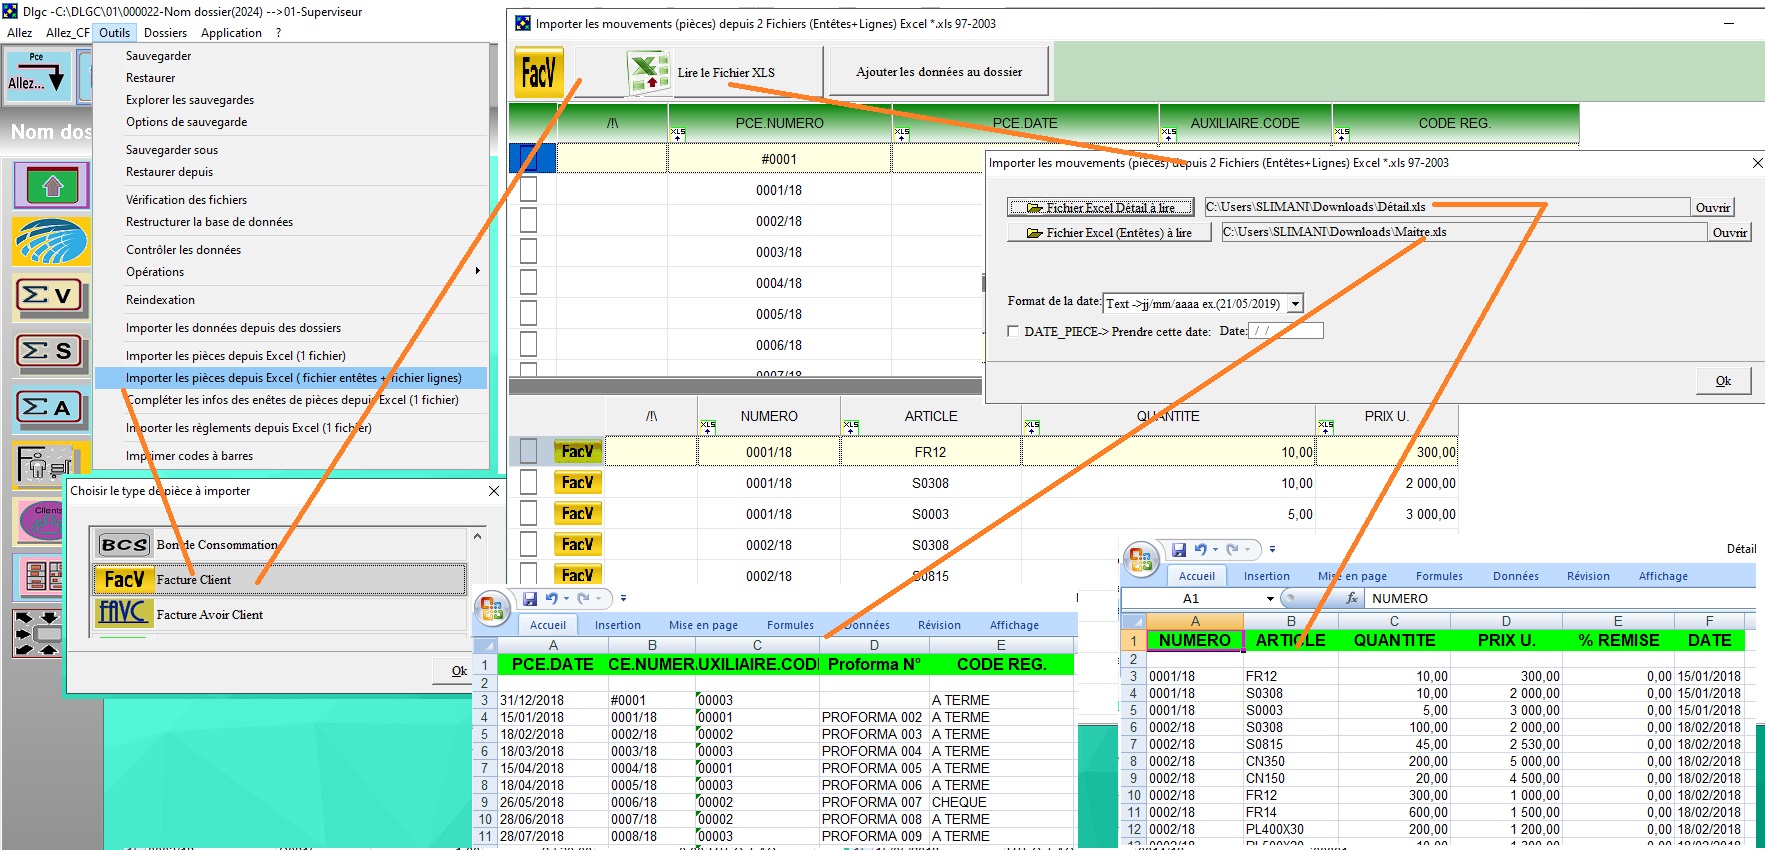This screenshot has height=850, width=1765.
Task: Open Affichage tab in Détail Excel window
Action: (1663, 576)
